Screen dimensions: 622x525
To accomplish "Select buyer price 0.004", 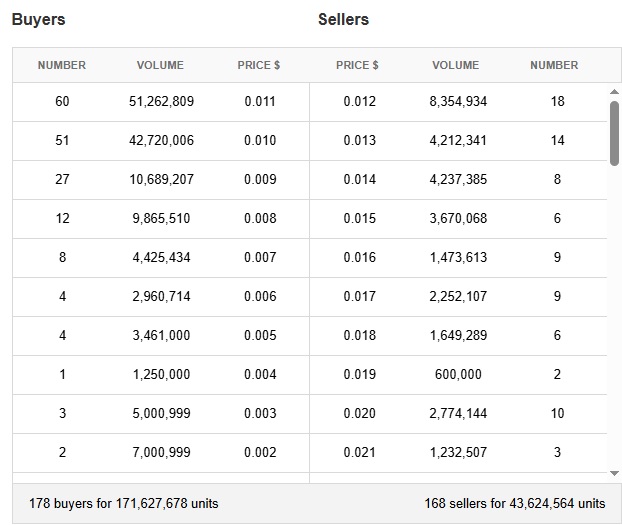I will tap(260, 374).
